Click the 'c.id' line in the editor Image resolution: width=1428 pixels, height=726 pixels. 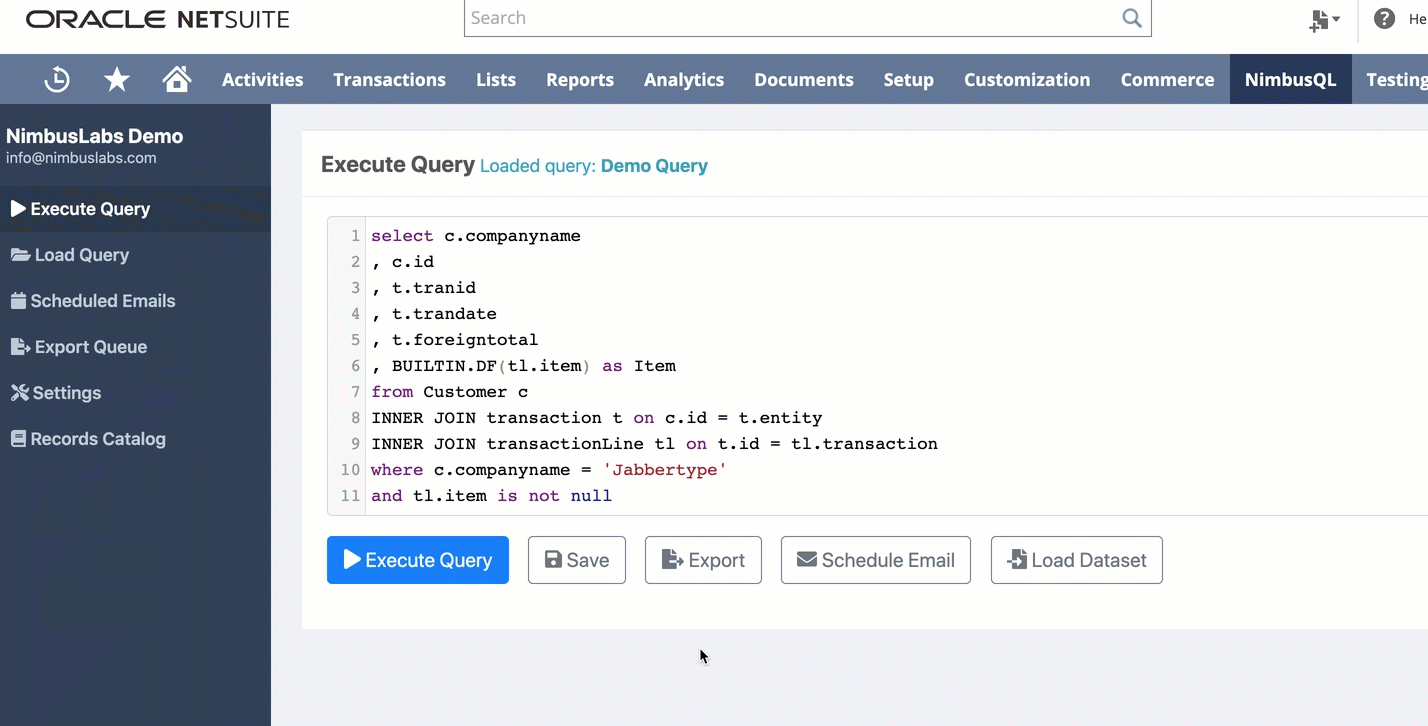[403, 262]
